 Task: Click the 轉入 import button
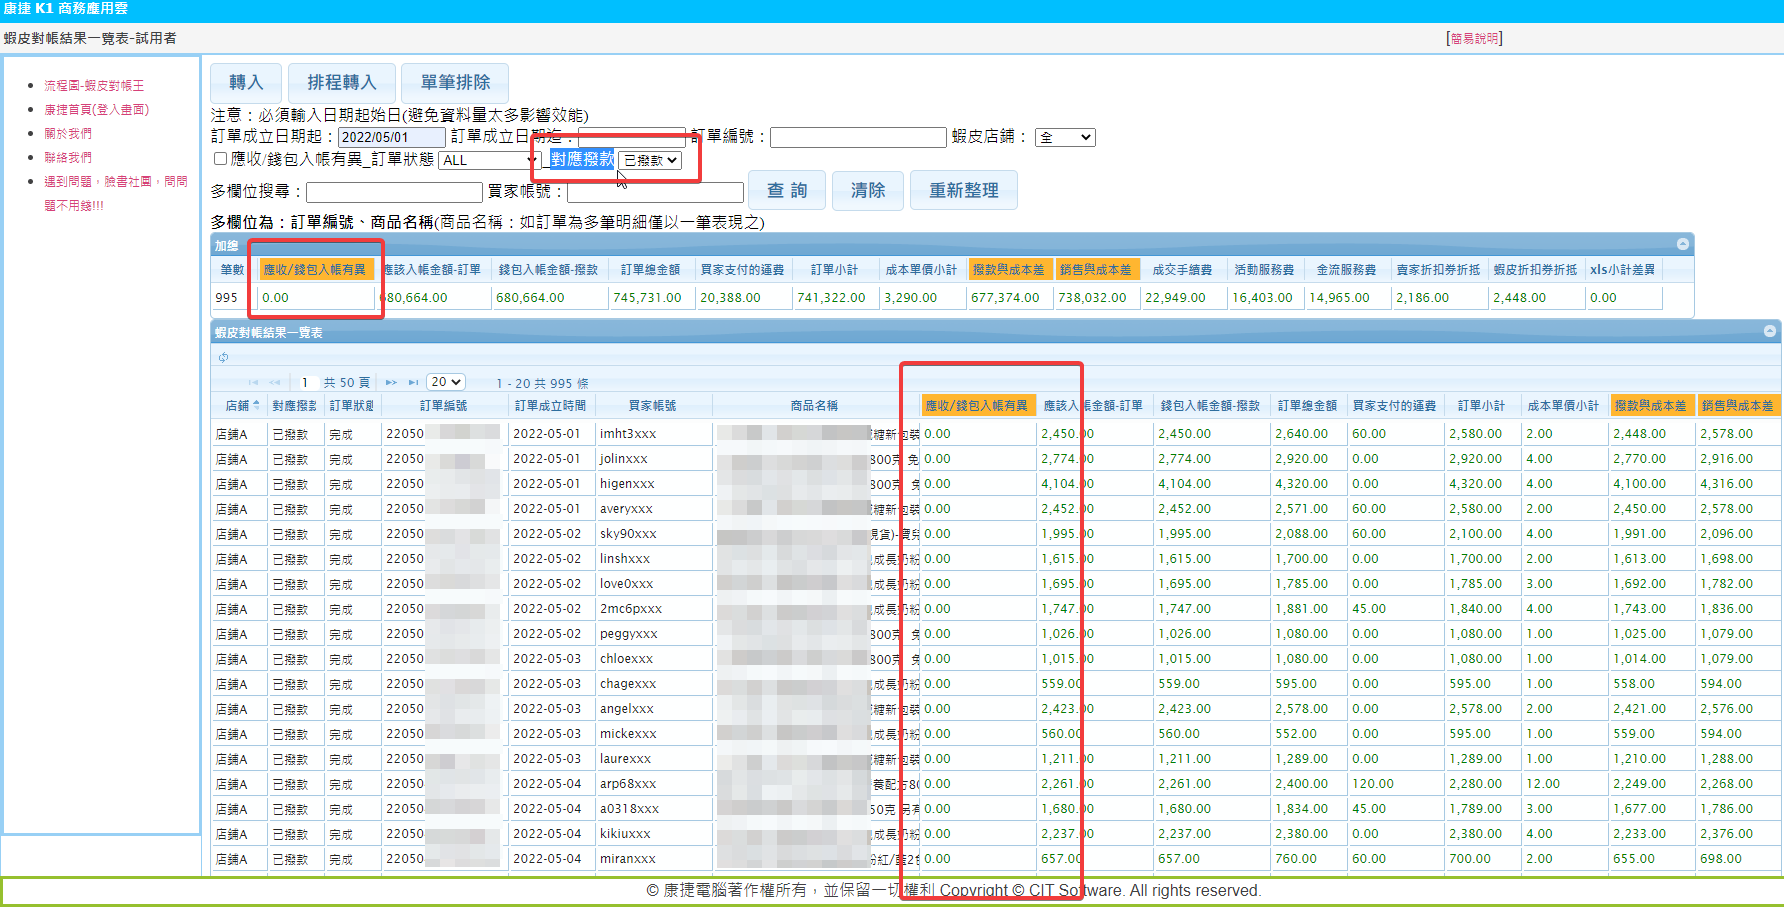tap(246, 82)
